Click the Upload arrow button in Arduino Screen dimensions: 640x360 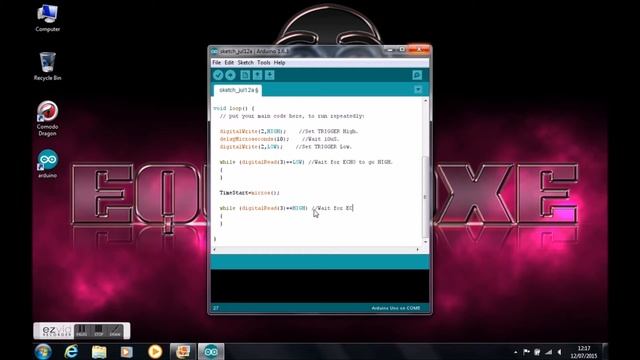click(x=230, y=75)
